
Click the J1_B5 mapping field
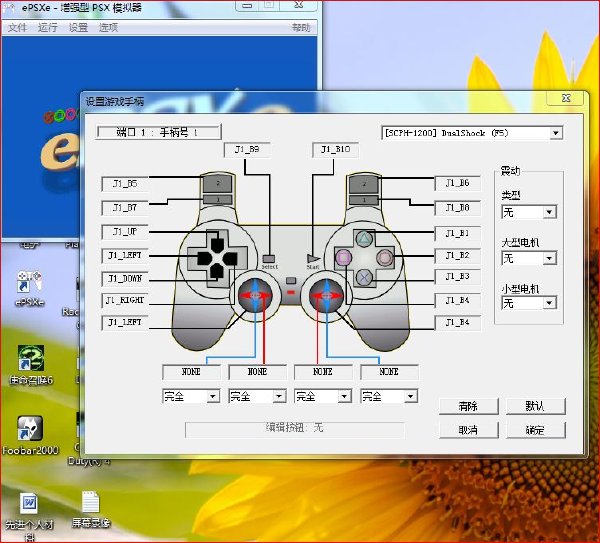click(x=125, y=184)
